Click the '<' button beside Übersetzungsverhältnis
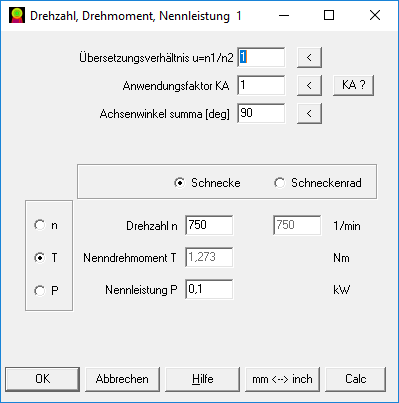Viewport: 399px width, 403px height. pyautogui.click(x=309, y=57)
